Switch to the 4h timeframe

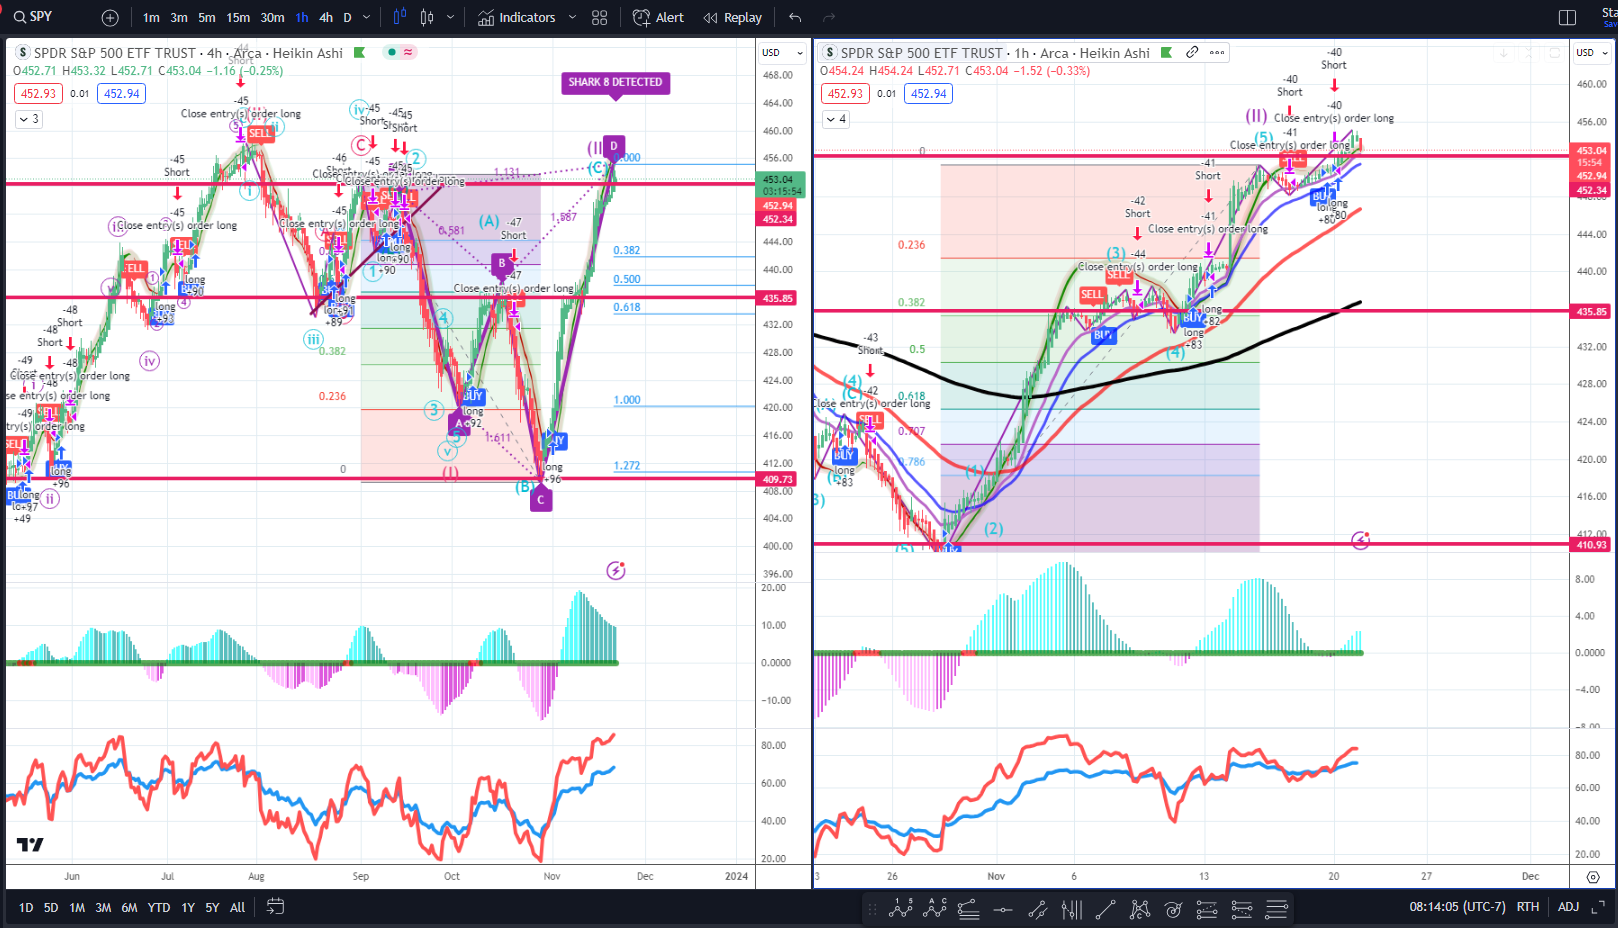[x=326, y=18]
